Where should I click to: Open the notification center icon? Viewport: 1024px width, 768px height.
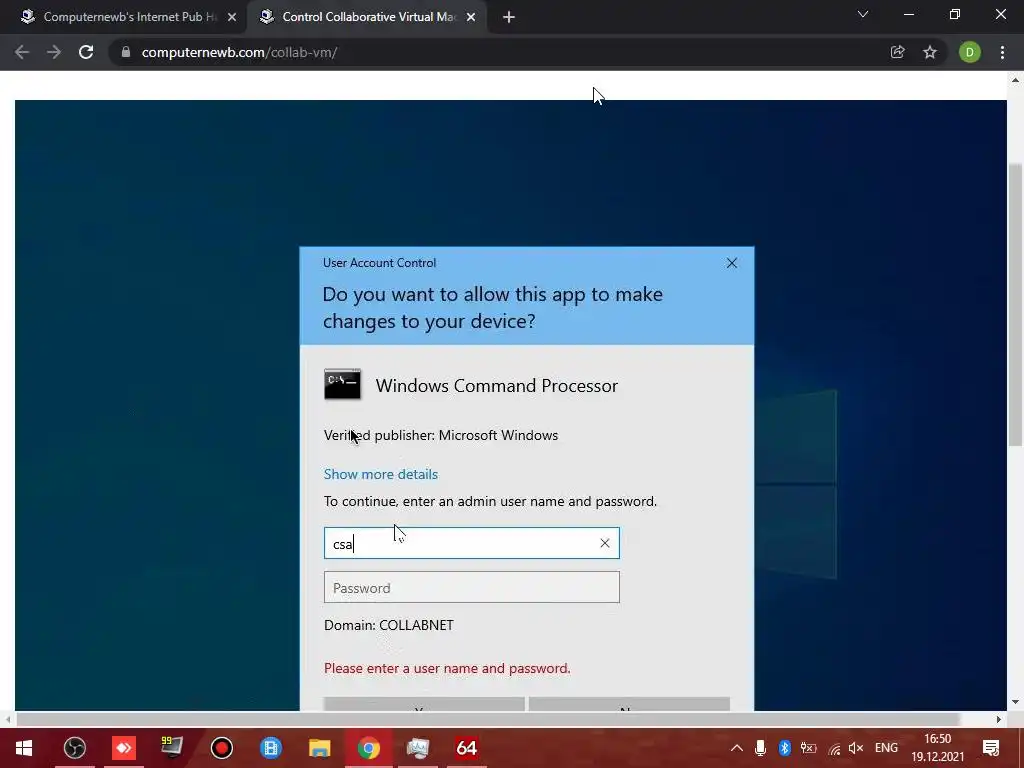[x=991, y=748]
